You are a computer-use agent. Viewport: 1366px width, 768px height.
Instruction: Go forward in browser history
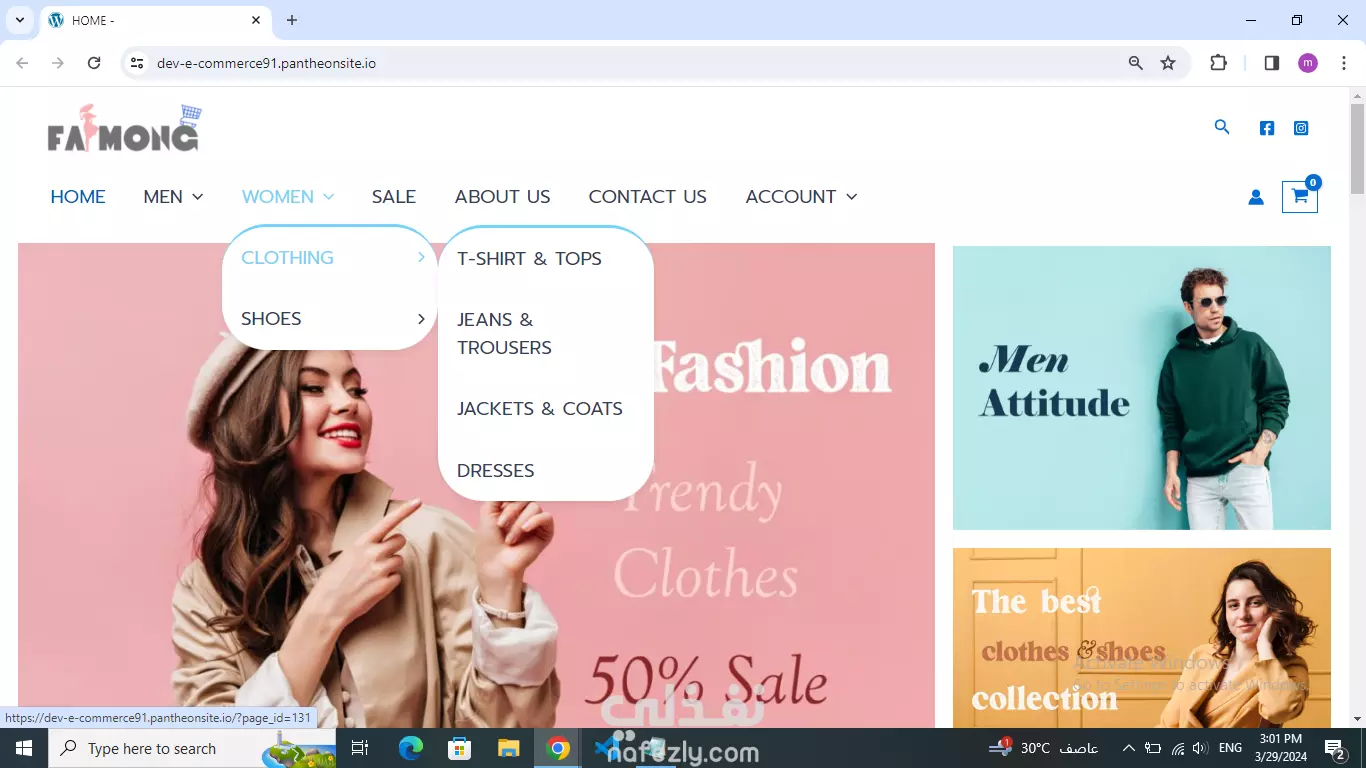click(x=58, y=63)
